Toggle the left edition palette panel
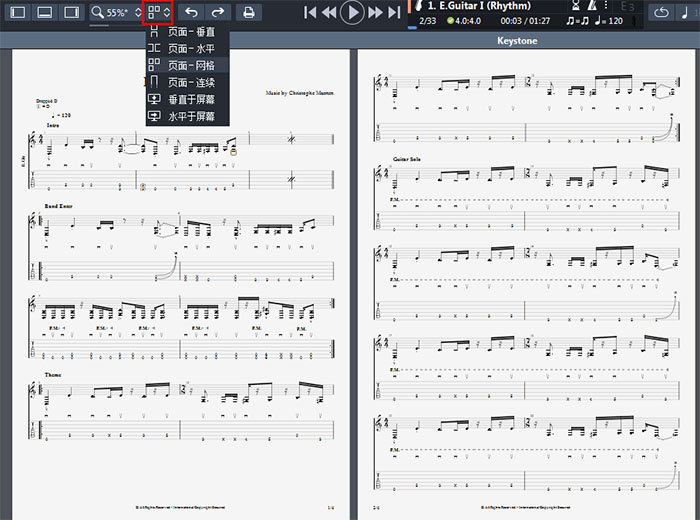 click(18, 13)
